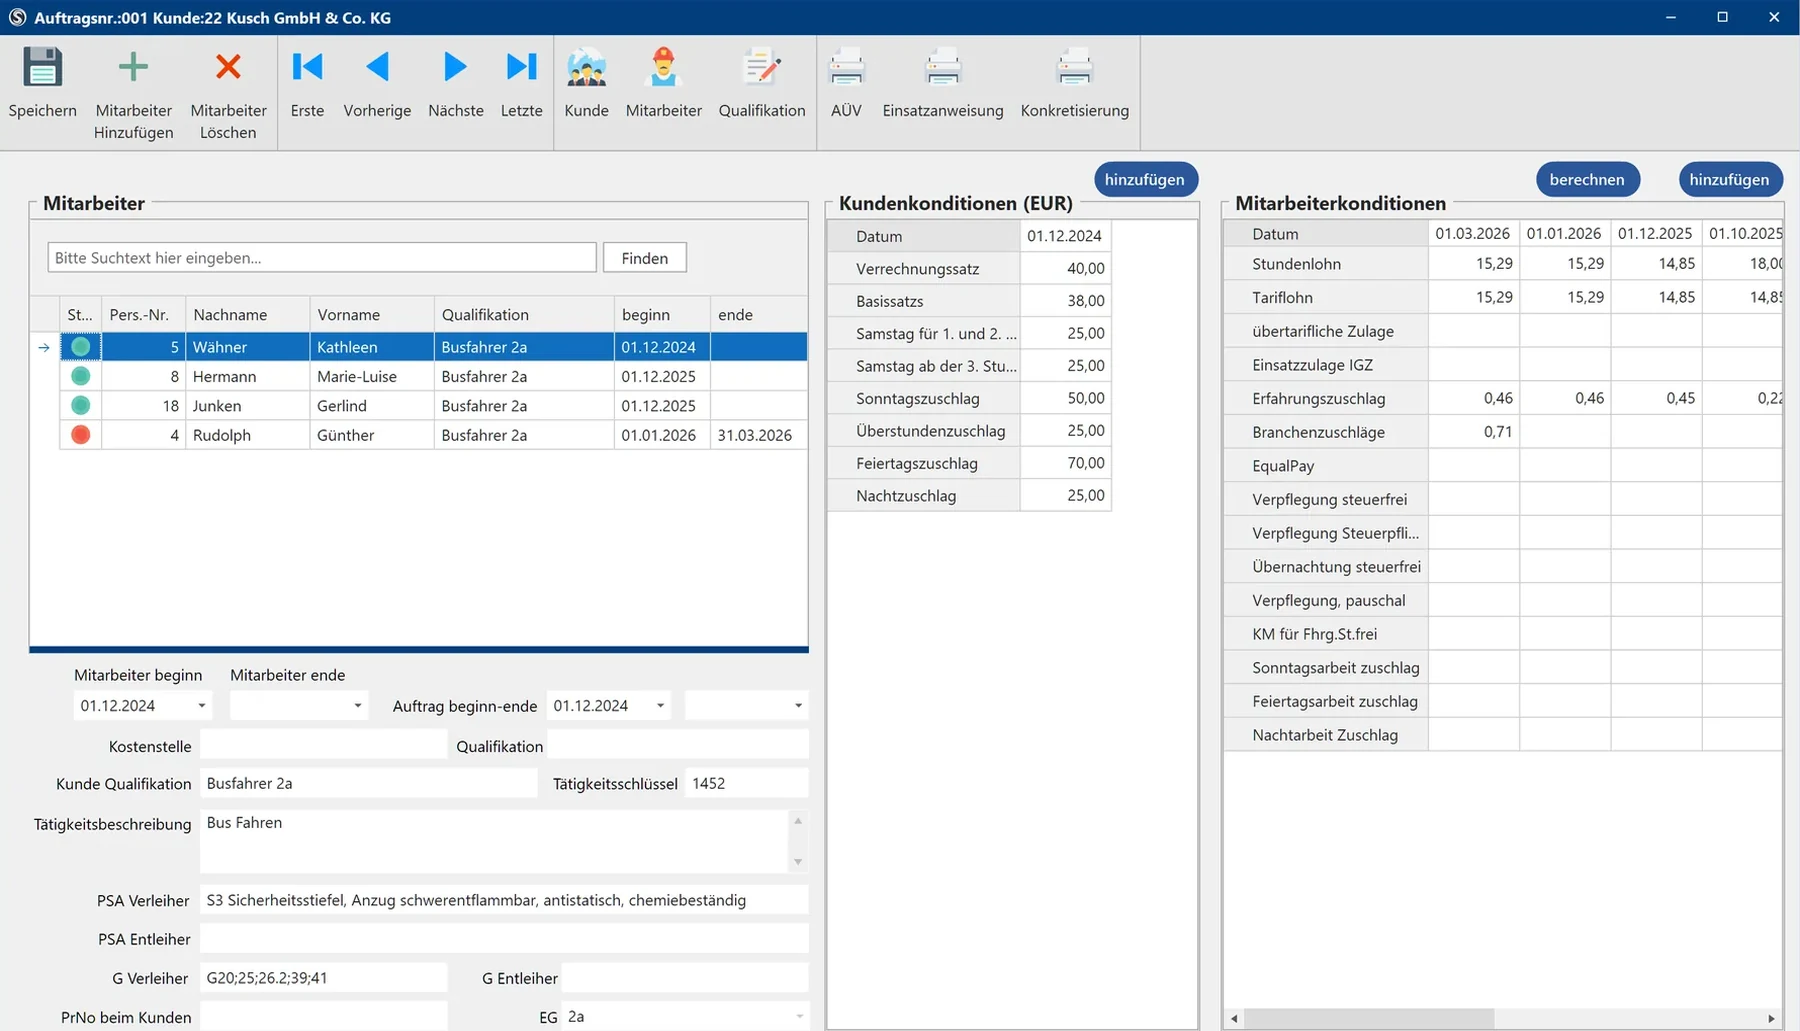Click the Kostenstelle input field
Viewport: 1800px width, 1031px height.
click(x=323, y=745)
